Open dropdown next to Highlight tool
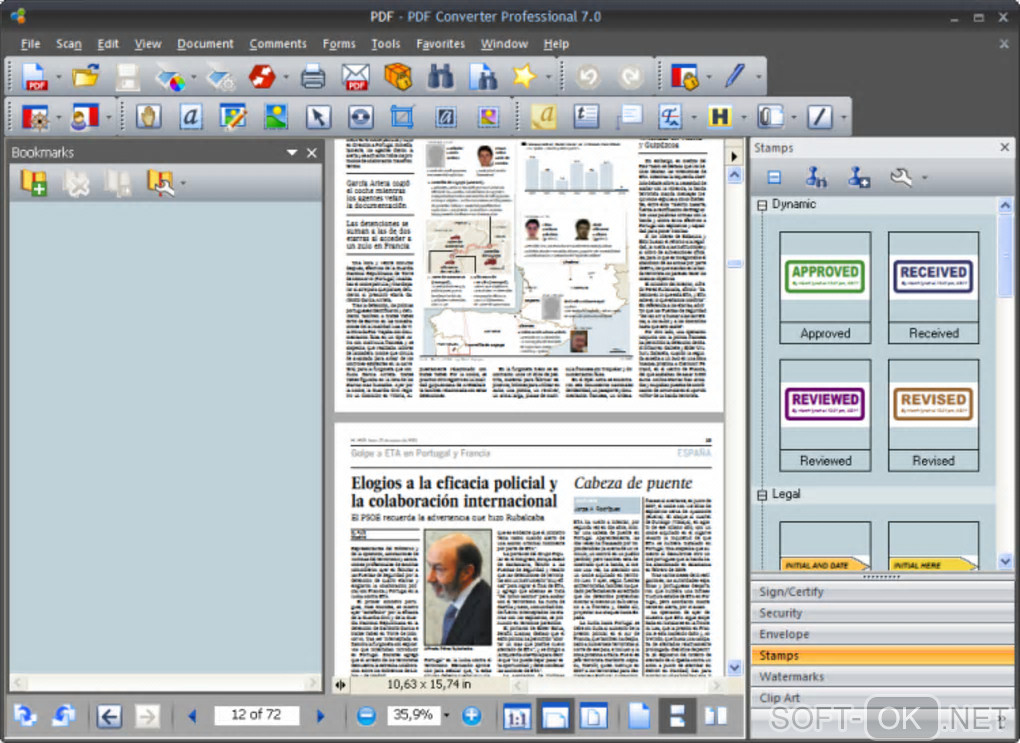The height and width of the screenshot is (743, 1020). (744, 118)
